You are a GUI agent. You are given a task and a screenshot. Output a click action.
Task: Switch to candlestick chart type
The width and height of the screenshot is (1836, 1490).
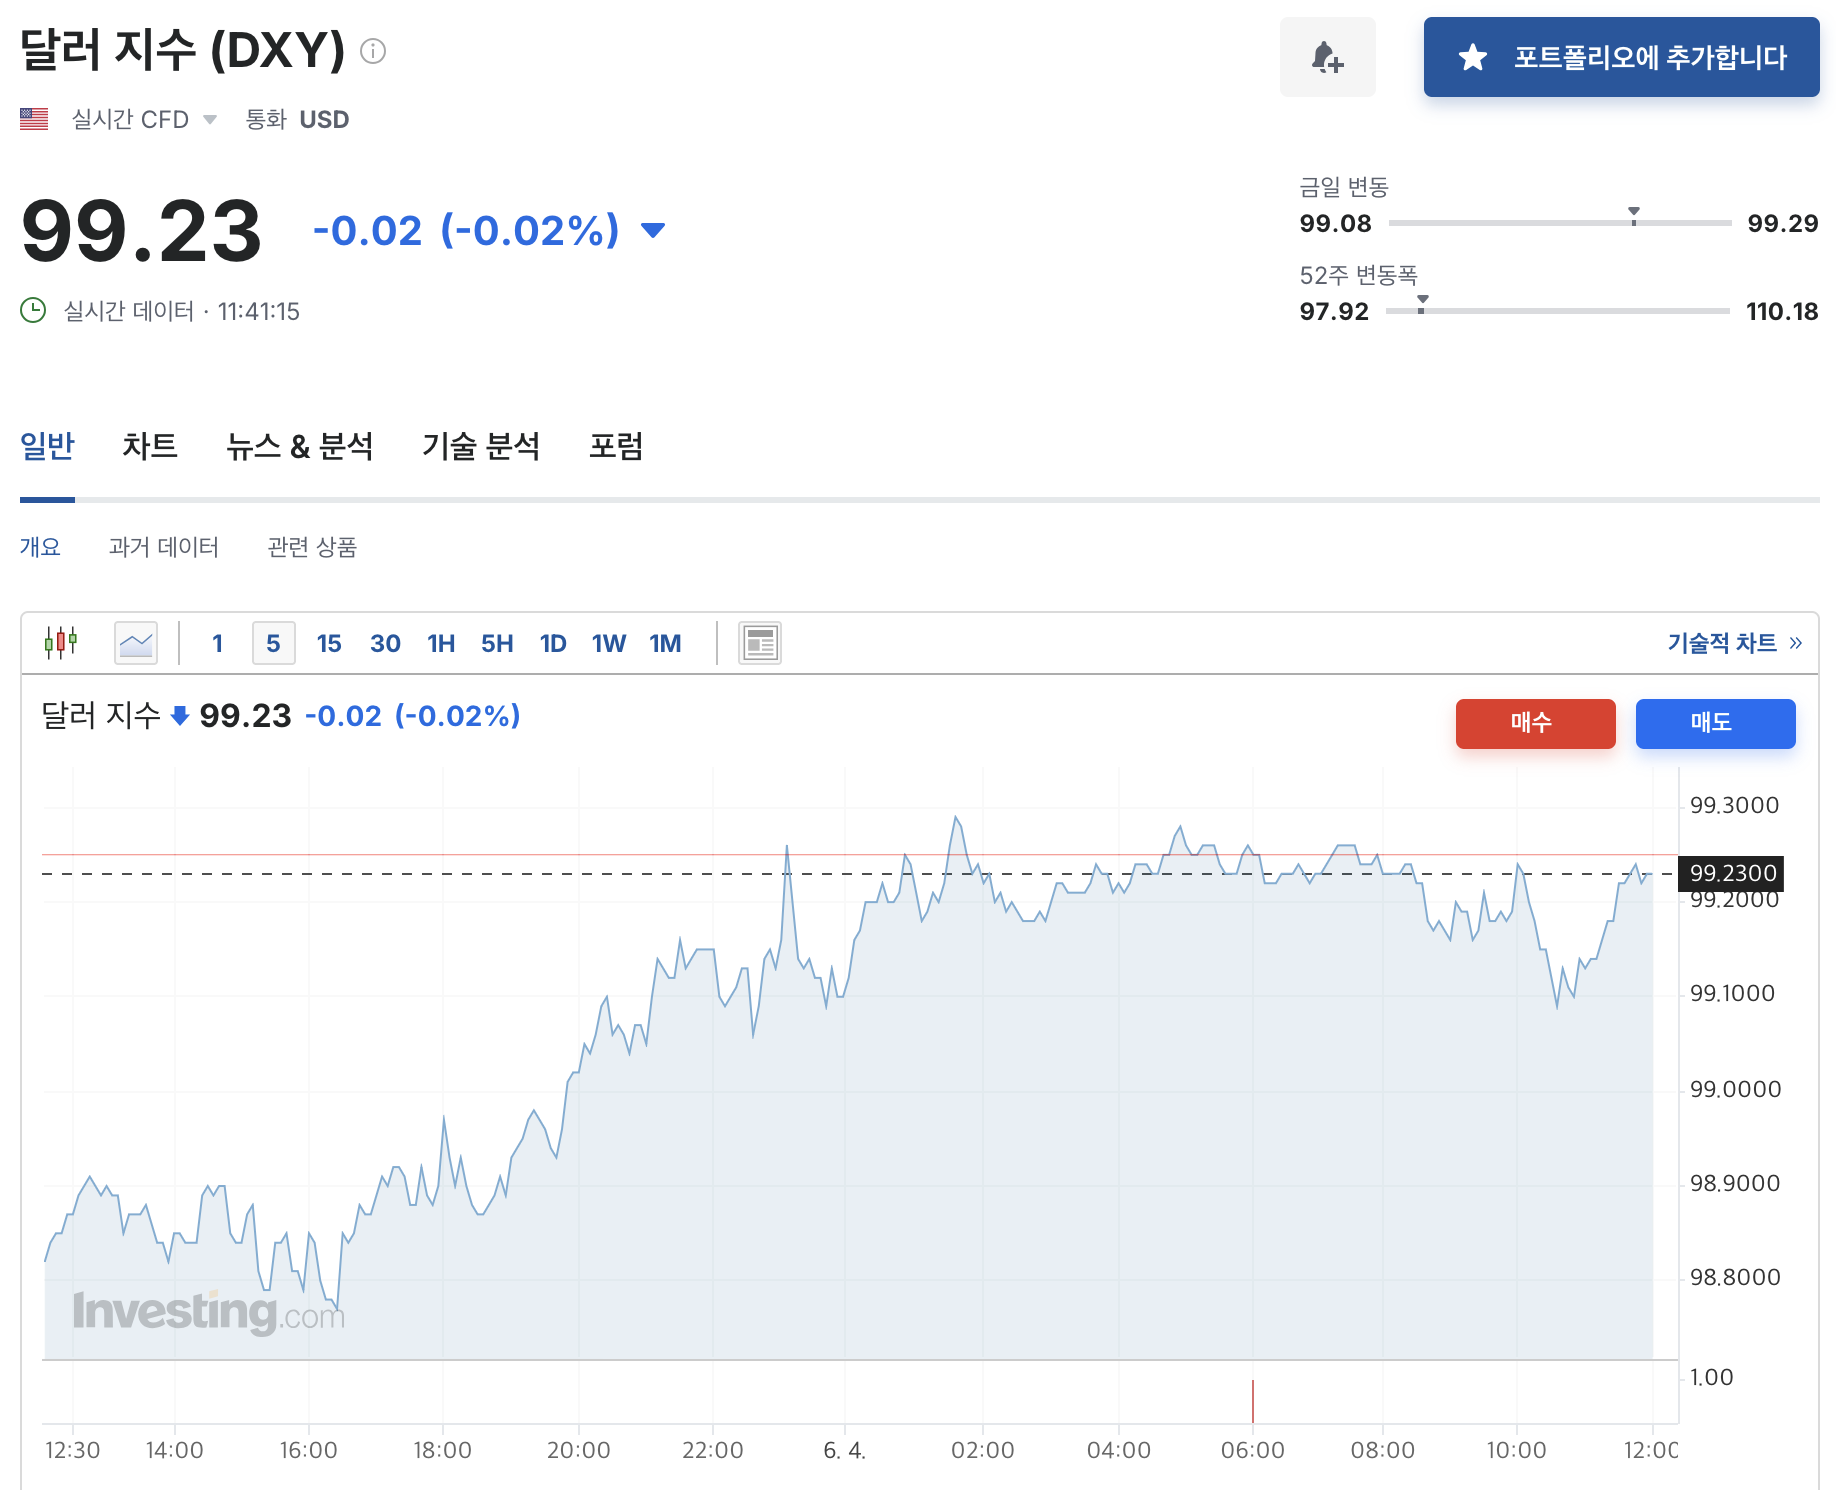pos(61,642)
